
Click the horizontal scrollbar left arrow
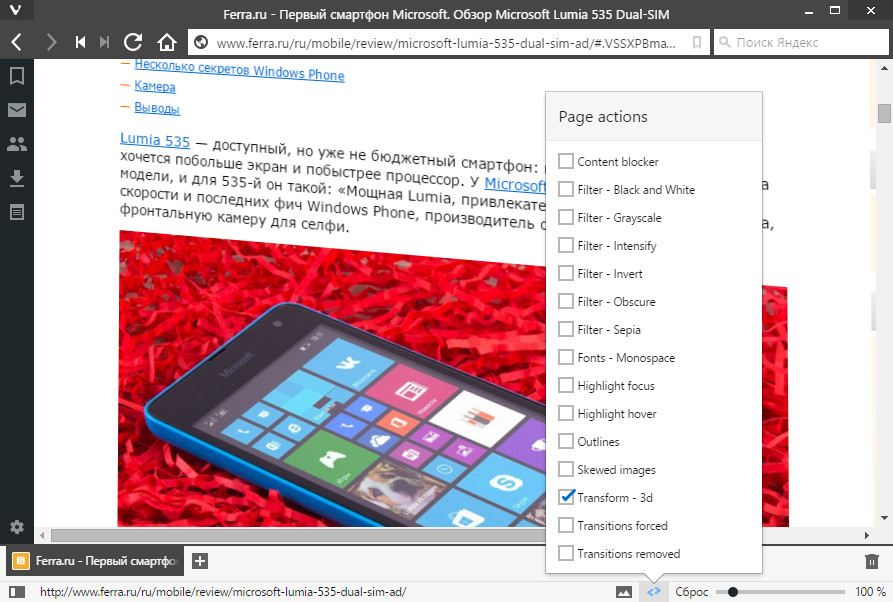(42, 535)
